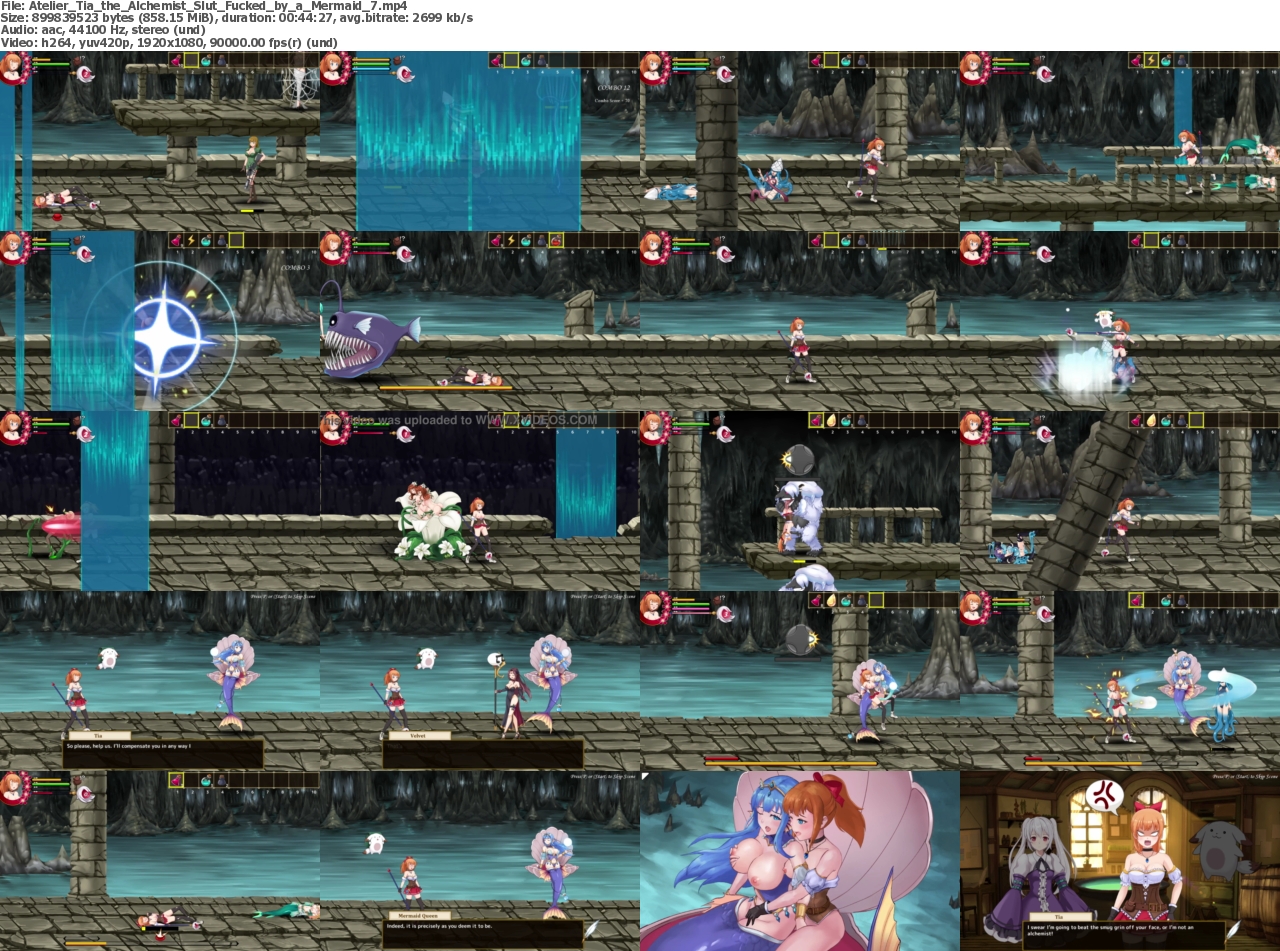Open the thumbnail with the leaning stone pillar
The image size is (1280, 951).
pos(1120,501)
